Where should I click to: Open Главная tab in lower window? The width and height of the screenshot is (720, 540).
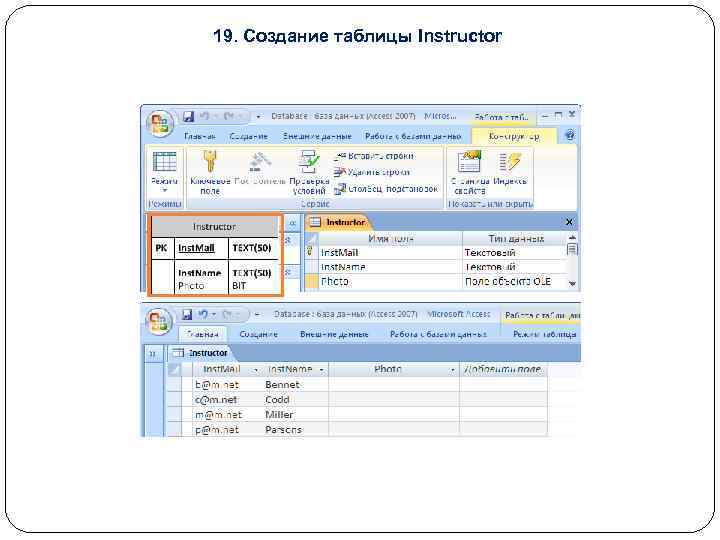click(202, 334)
